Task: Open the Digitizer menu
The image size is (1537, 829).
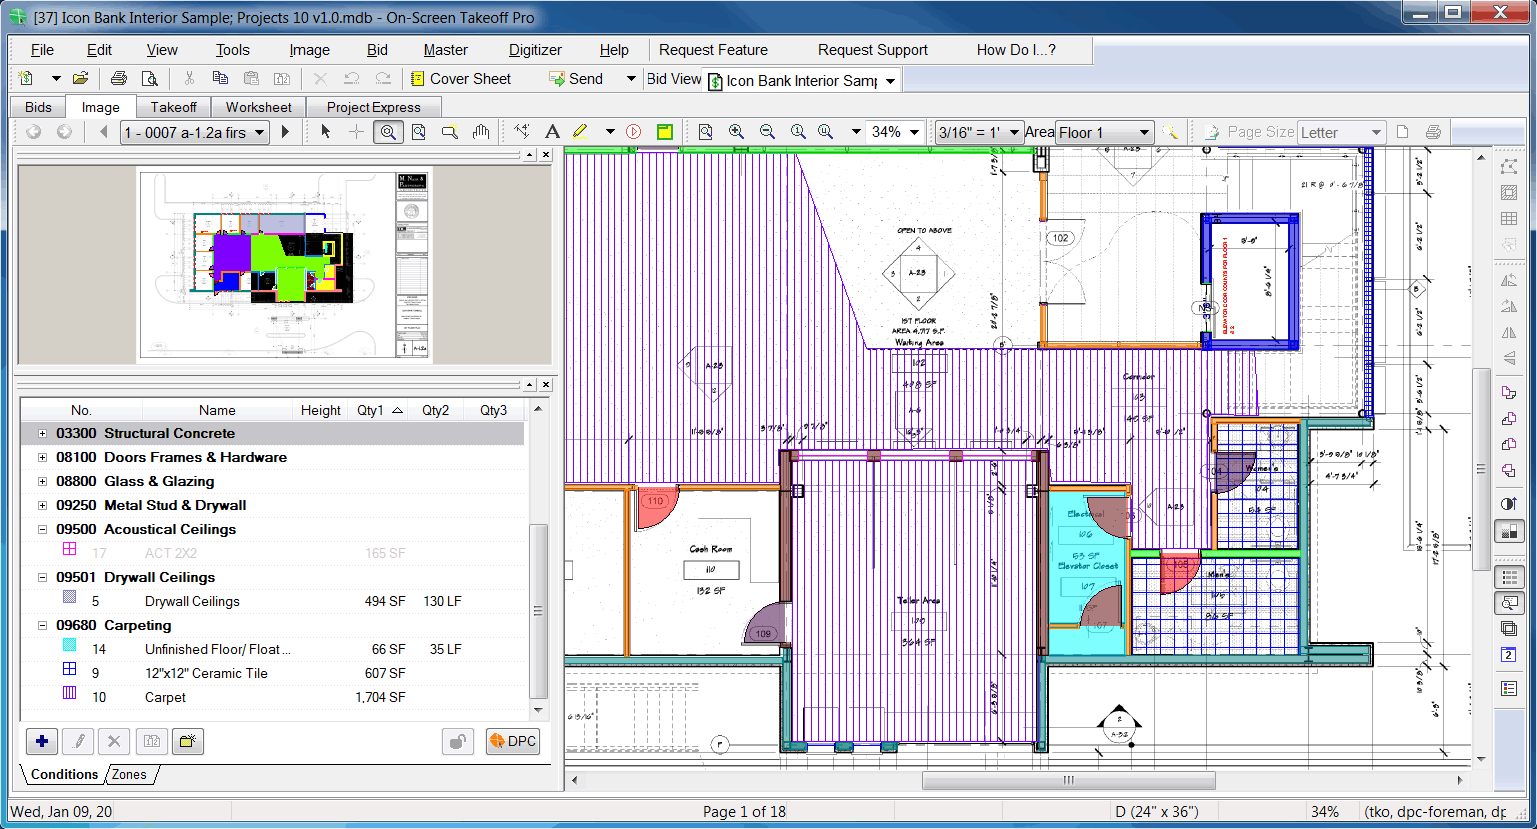Action: tap(535, 50)
